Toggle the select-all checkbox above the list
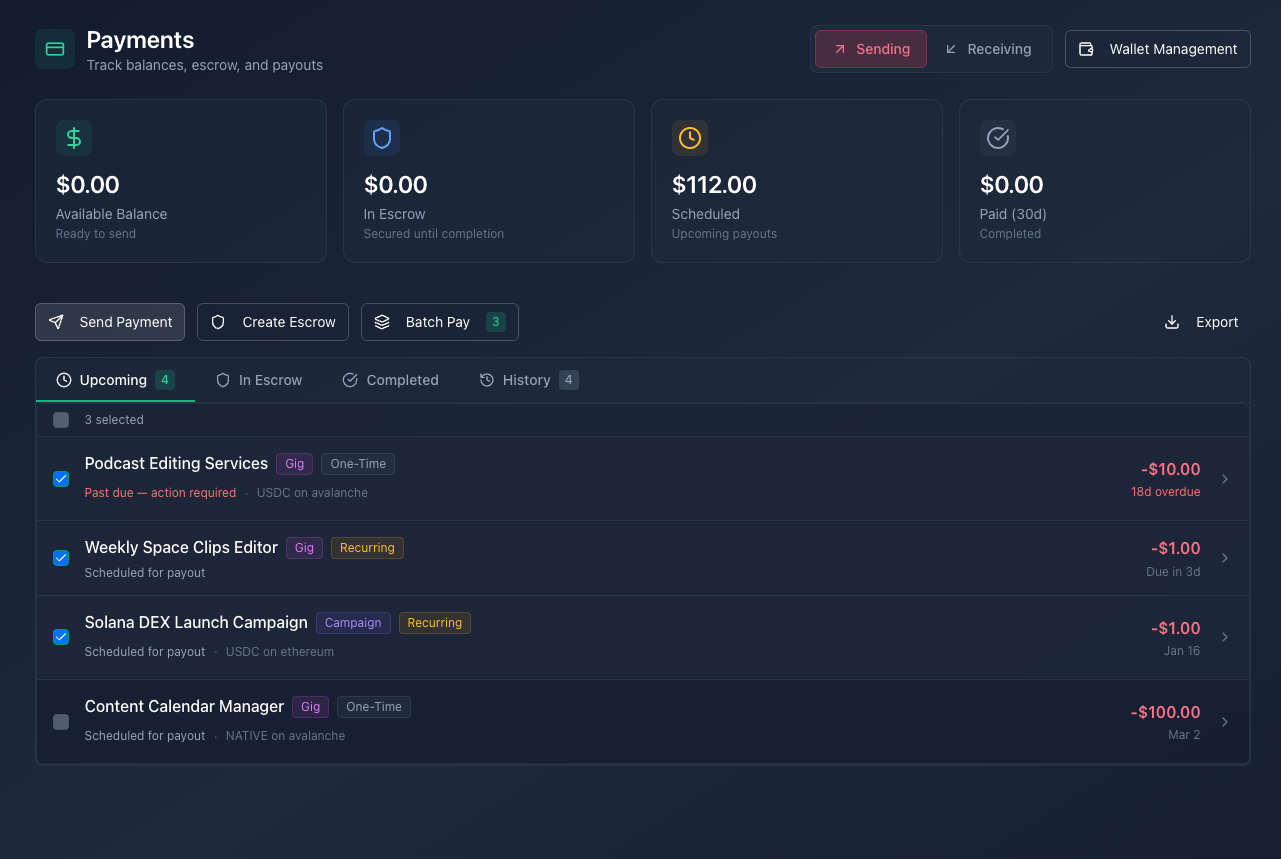Screen dimensions: 1281x859 click(61, 420)
